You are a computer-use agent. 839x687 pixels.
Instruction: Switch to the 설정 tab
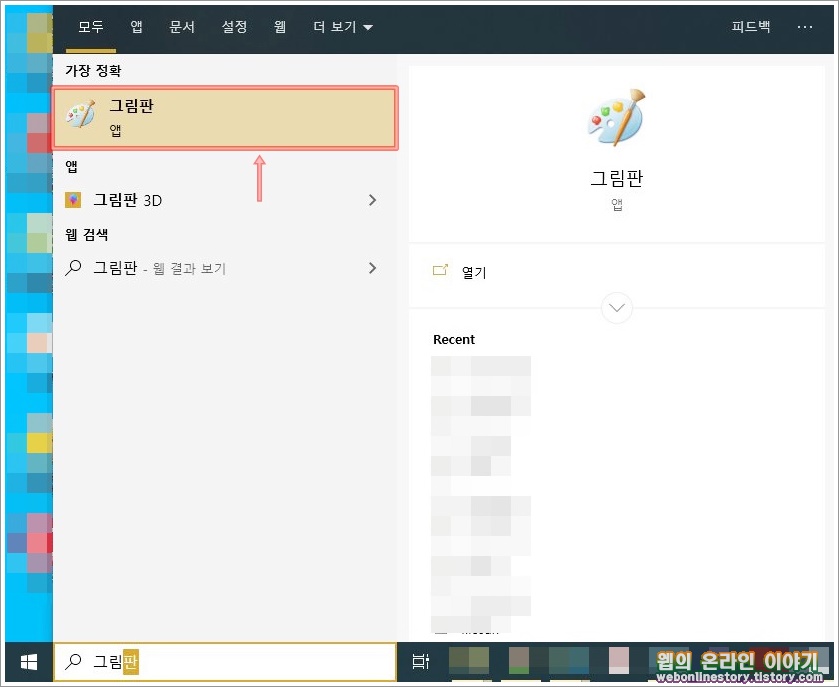click(234, 27)
